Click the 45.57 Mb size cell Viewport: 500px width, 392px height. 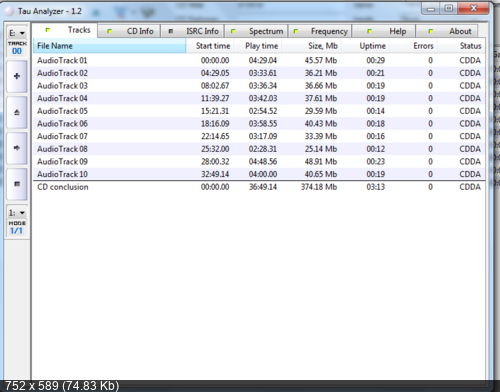tap(321, 60)
